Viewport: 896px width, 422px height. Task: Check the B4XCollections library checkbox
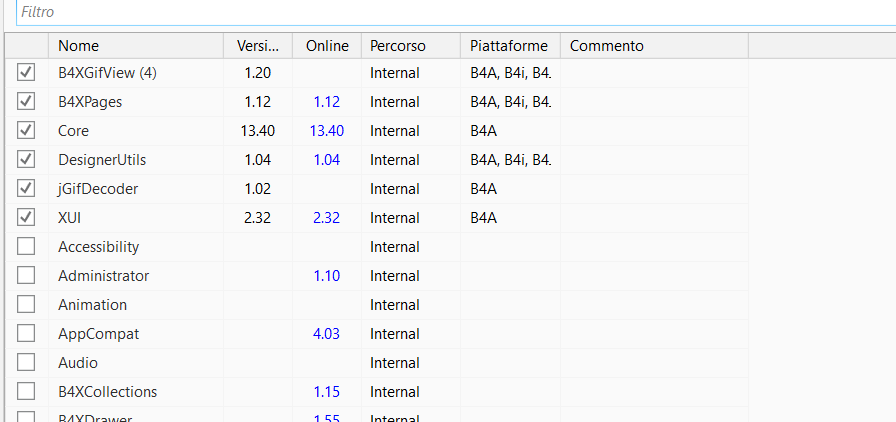coord(26,392)
